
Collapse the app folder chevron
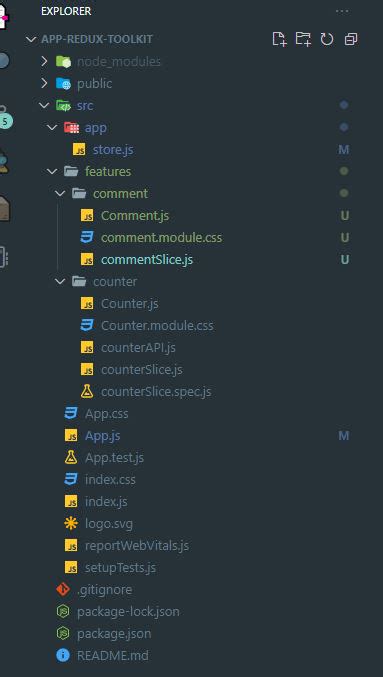click(52, 127)
